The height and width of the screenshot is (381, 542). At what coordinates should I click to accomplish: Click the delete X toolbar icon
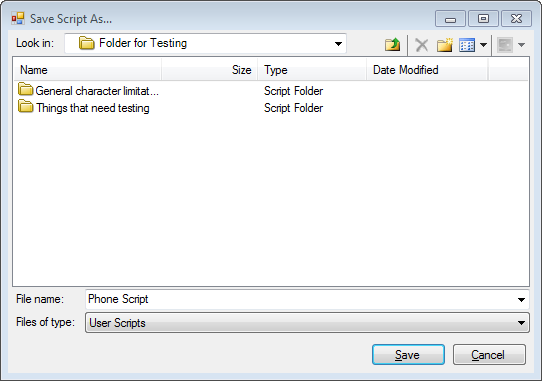421,45
